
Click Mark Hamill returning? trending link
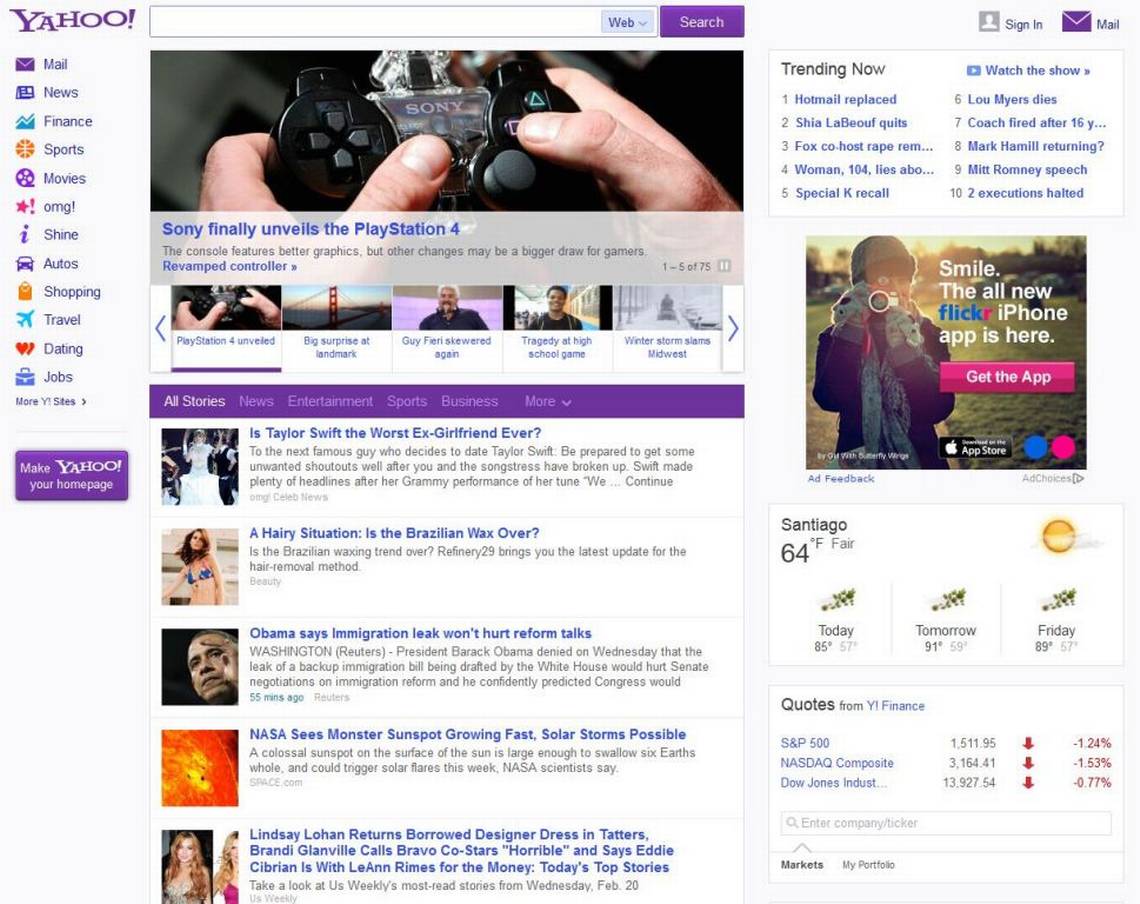coord(1035,146)
